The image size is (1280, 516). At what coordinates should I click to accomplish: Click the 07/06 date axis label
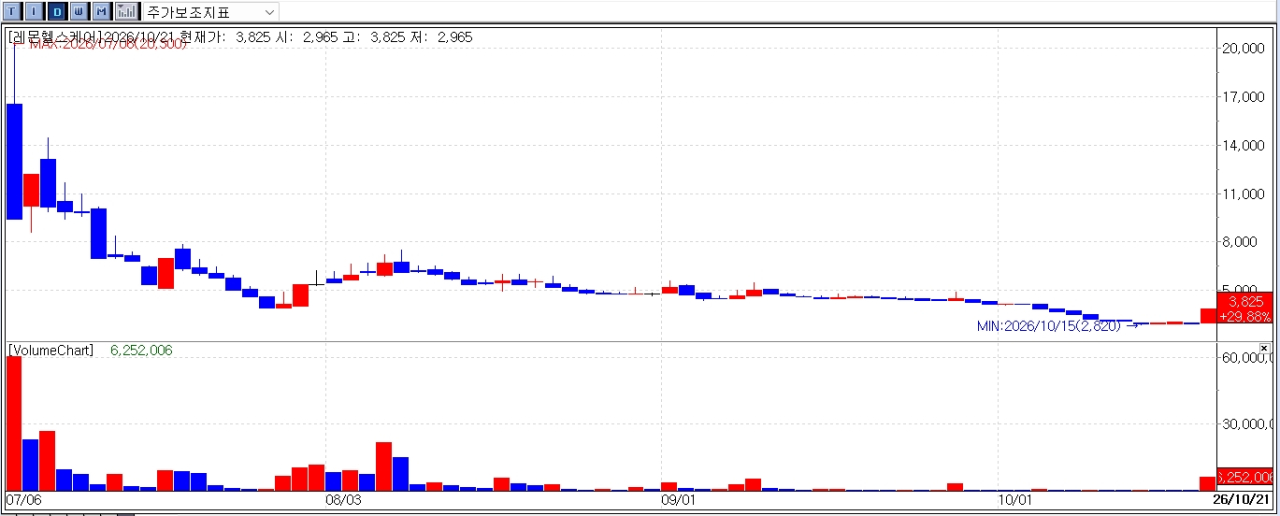point(23,498)
